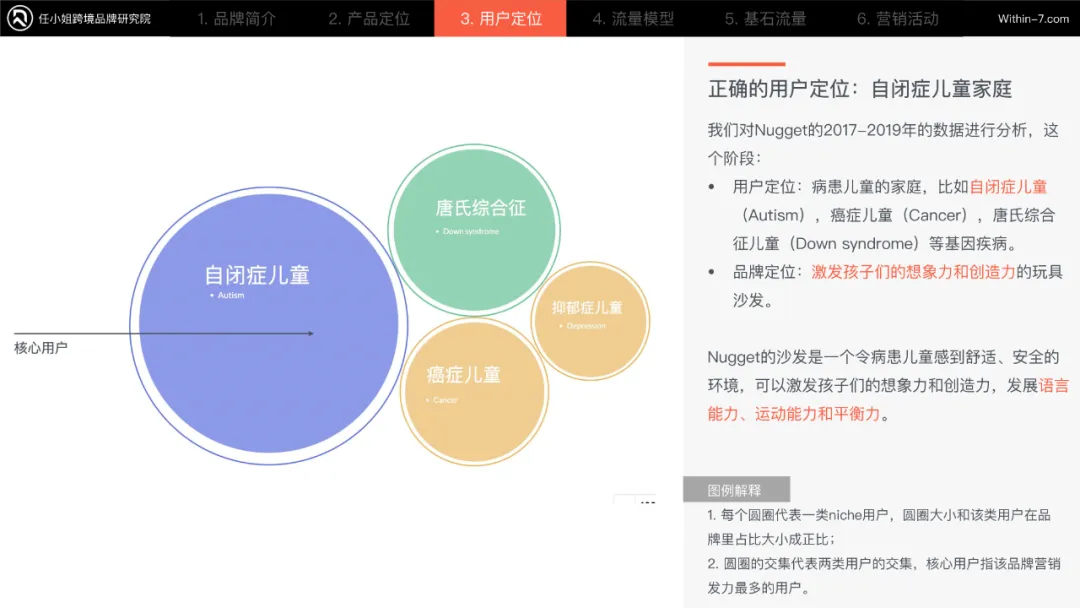Viewport: 1080px width, 608px height.
Task: Visit the Within-7.com link
Action: 1032,17
